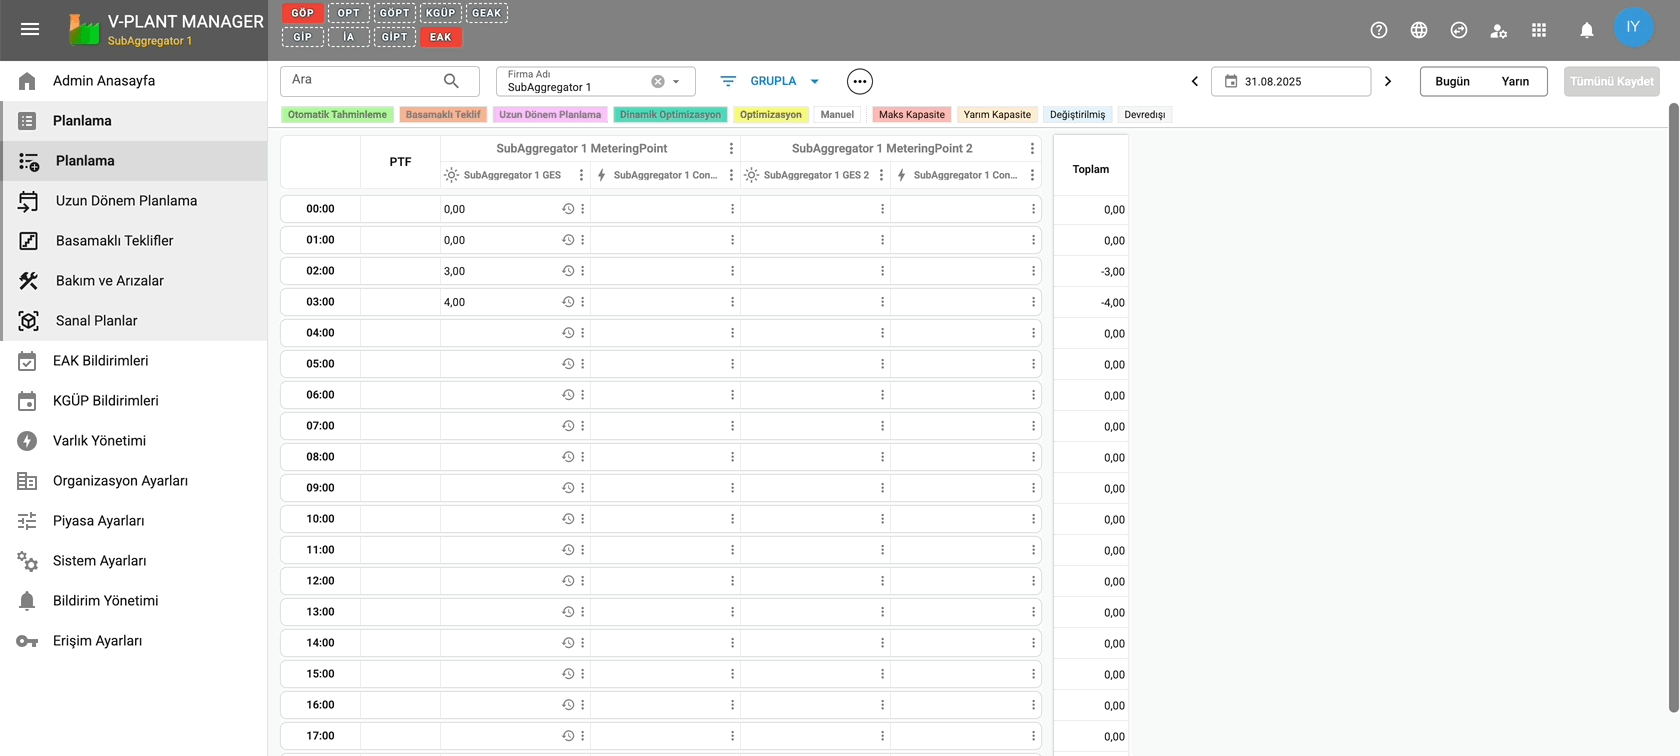Click the Ara search input field
Screen dimensions: 1680x756
(363, 80)
